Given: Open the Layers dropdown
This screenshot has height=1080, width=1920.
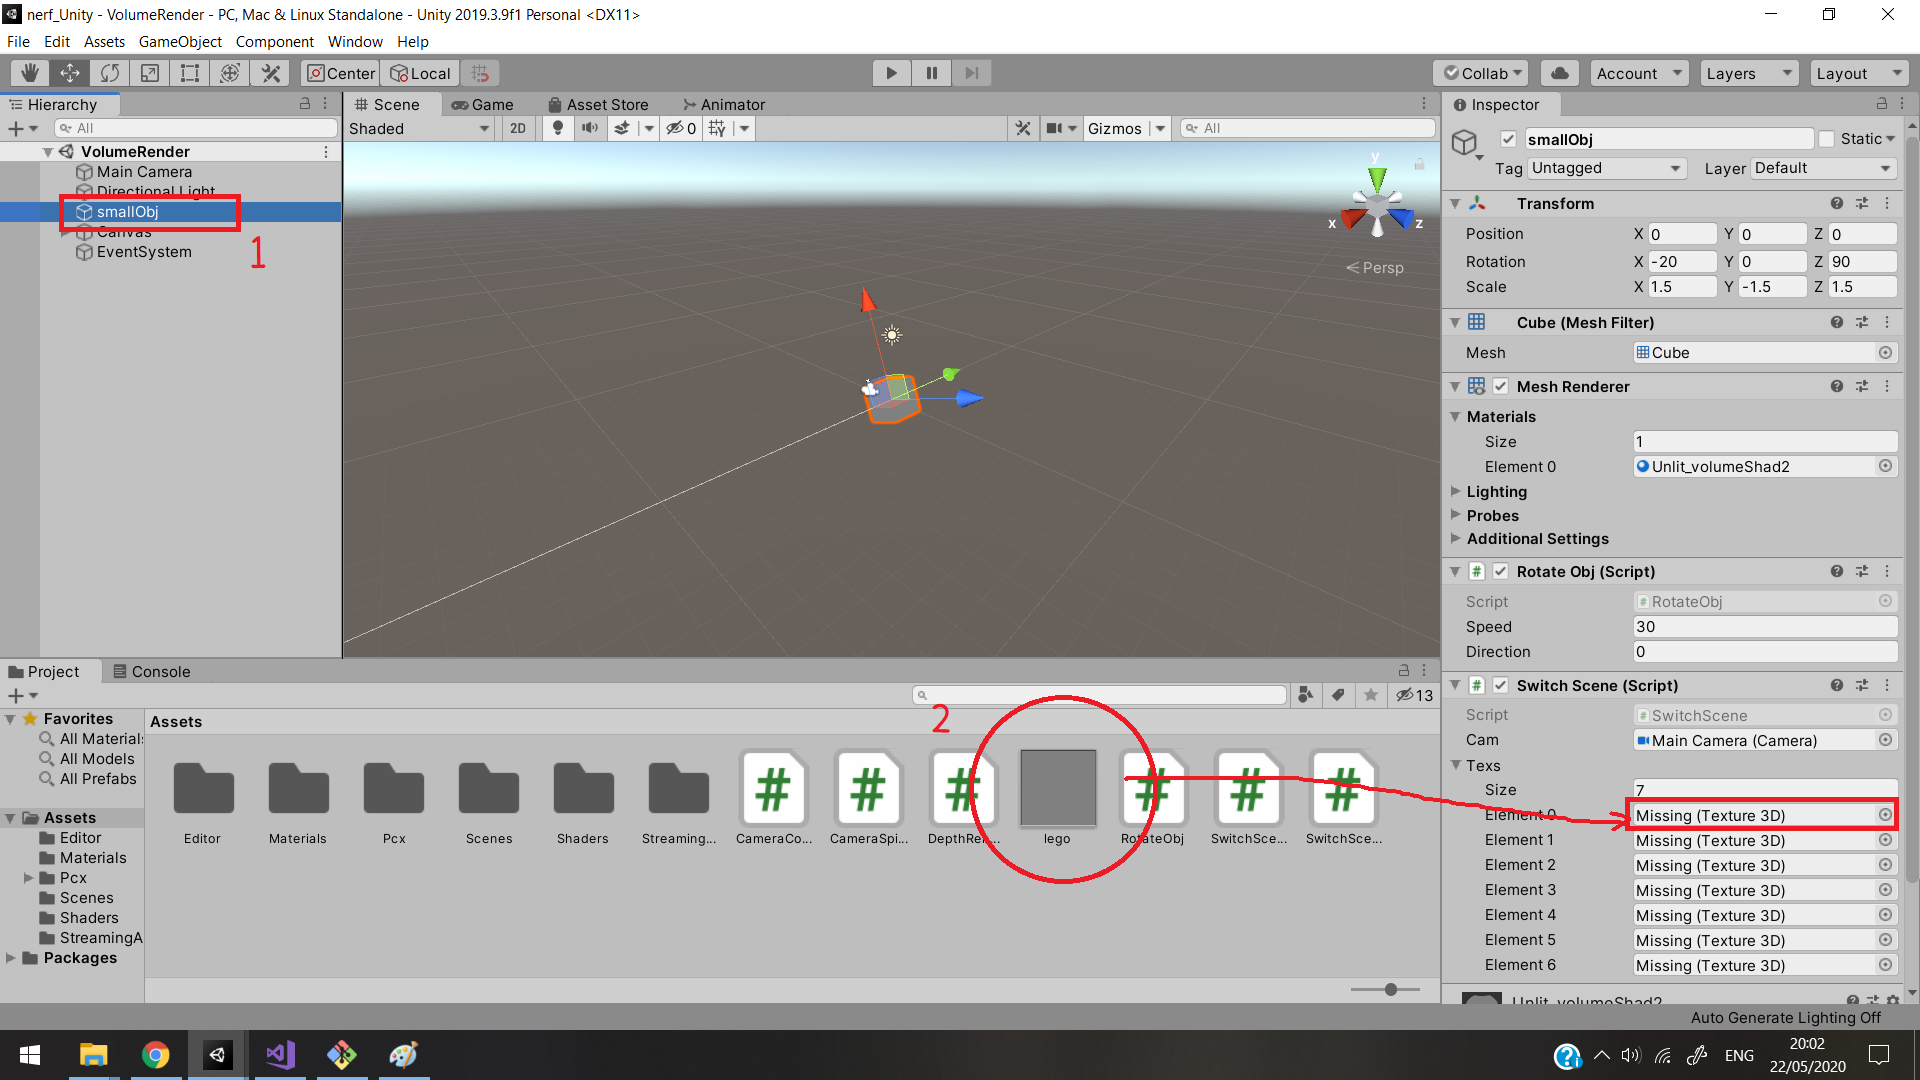Looking at the screenshot, I should coord(1747,73).
